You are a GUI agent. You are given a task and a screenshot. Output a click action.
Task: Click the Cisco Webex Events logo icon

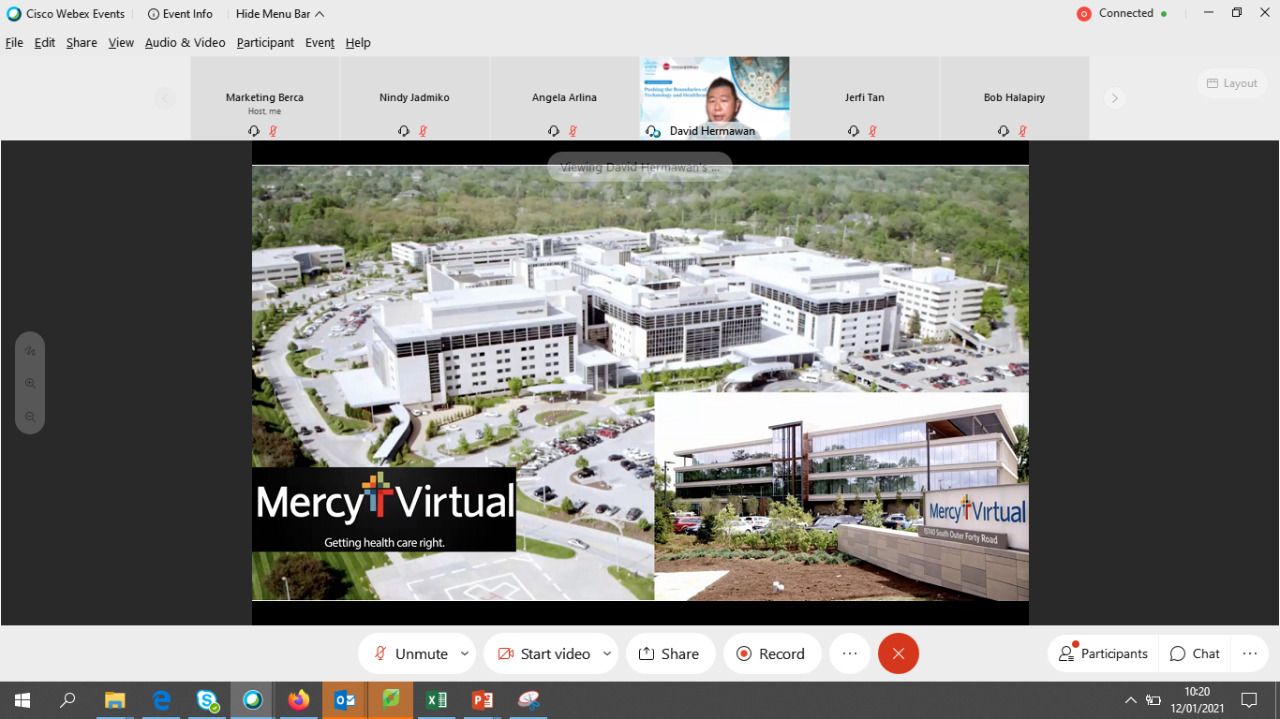point(14,14)
